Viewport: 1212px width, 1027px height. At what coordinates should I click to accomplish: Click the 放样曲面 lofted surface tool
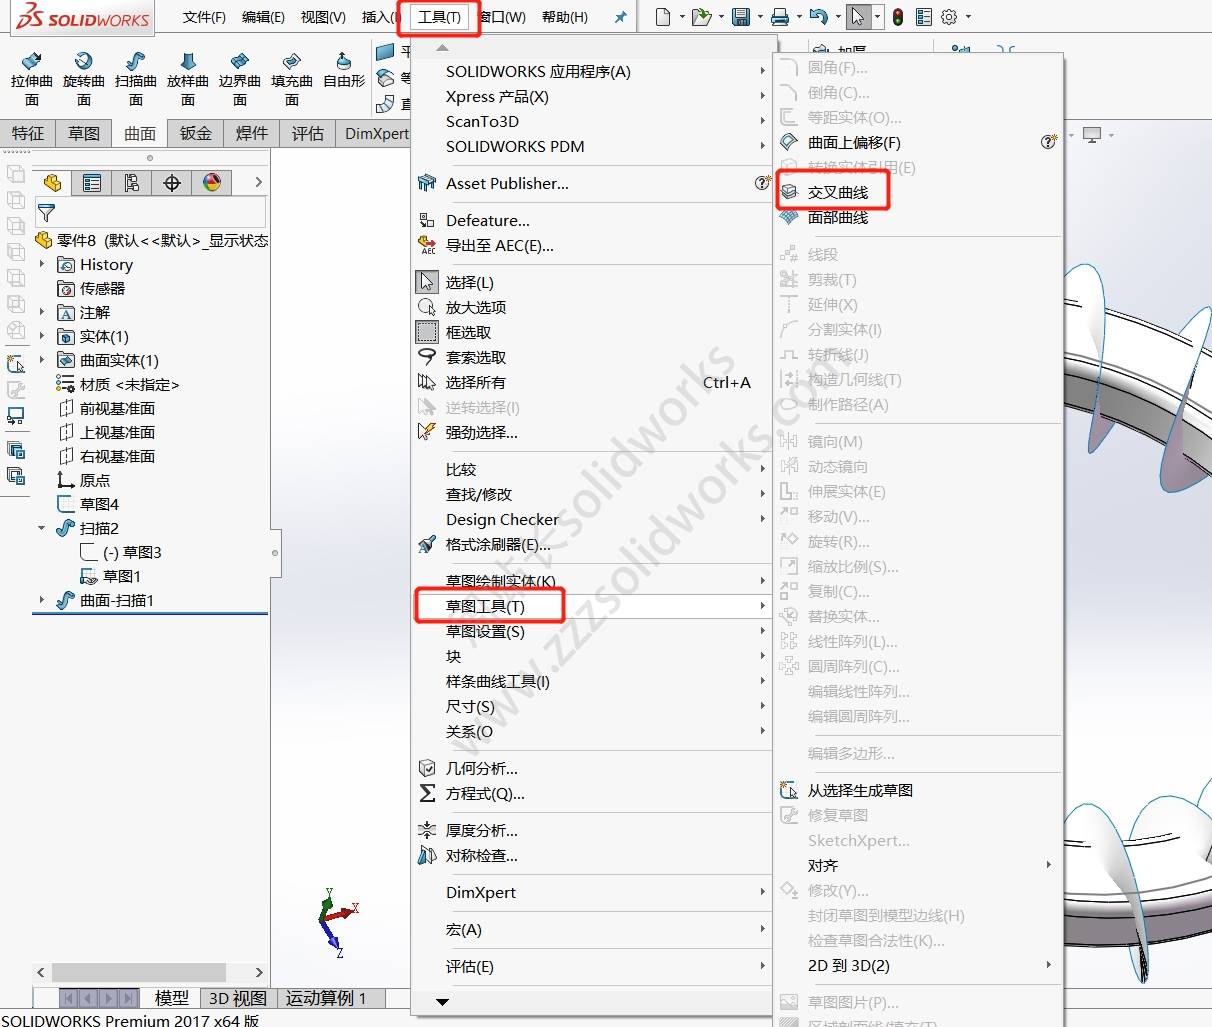(x=187, y=79)
